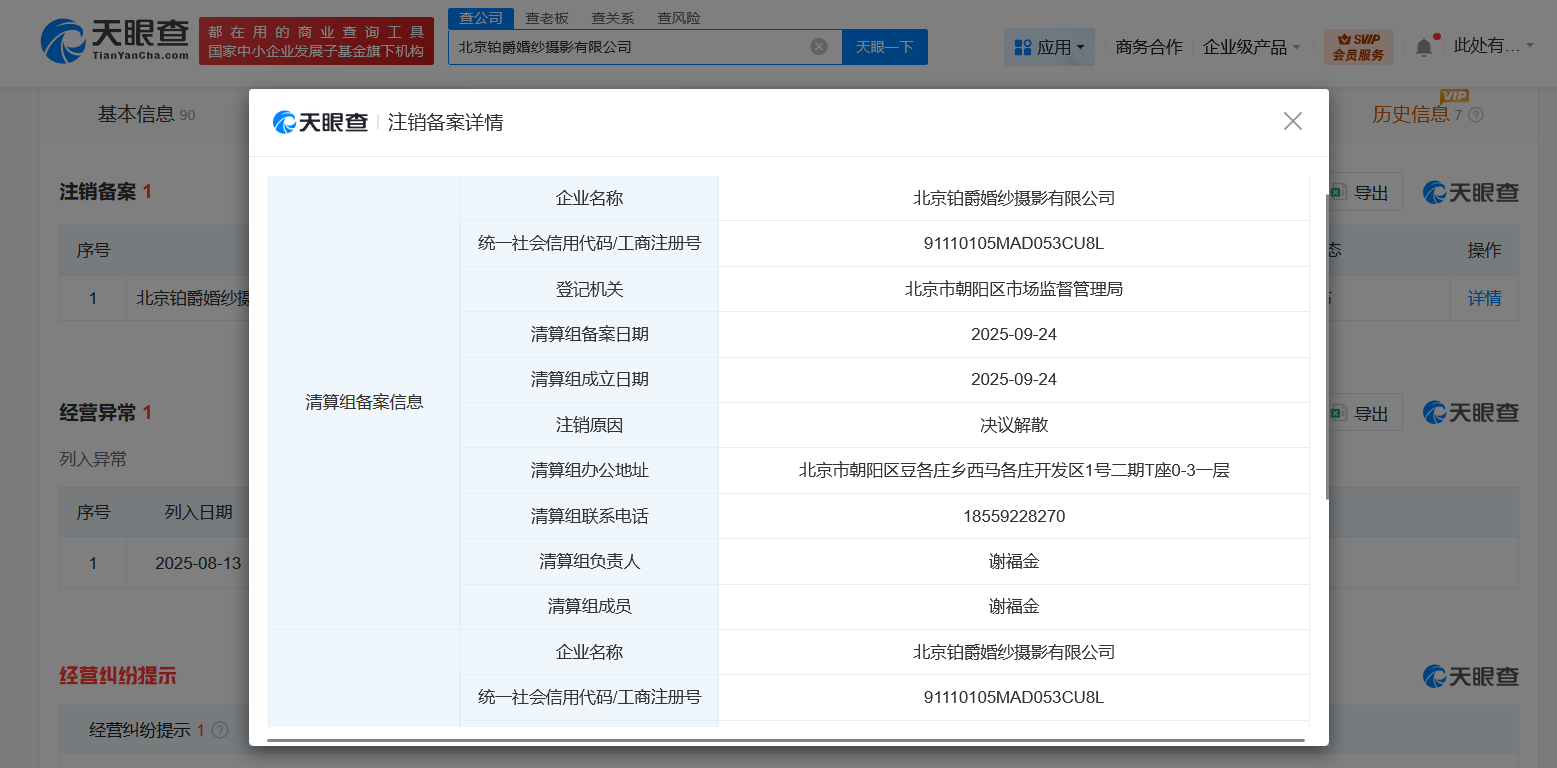Switch to the 查关系 search tab
This screenshot has width=1557, height=768.
pyautogui.click(x=612, y=18)
